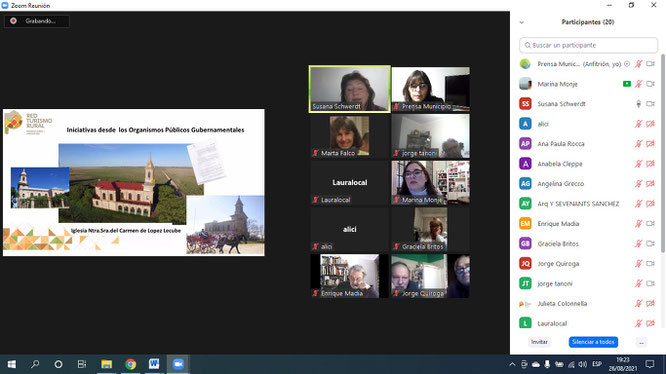Click Marina Monje's green screen-share icon
The height and width of the screenshot is (374, 666).
coord(626,84)
